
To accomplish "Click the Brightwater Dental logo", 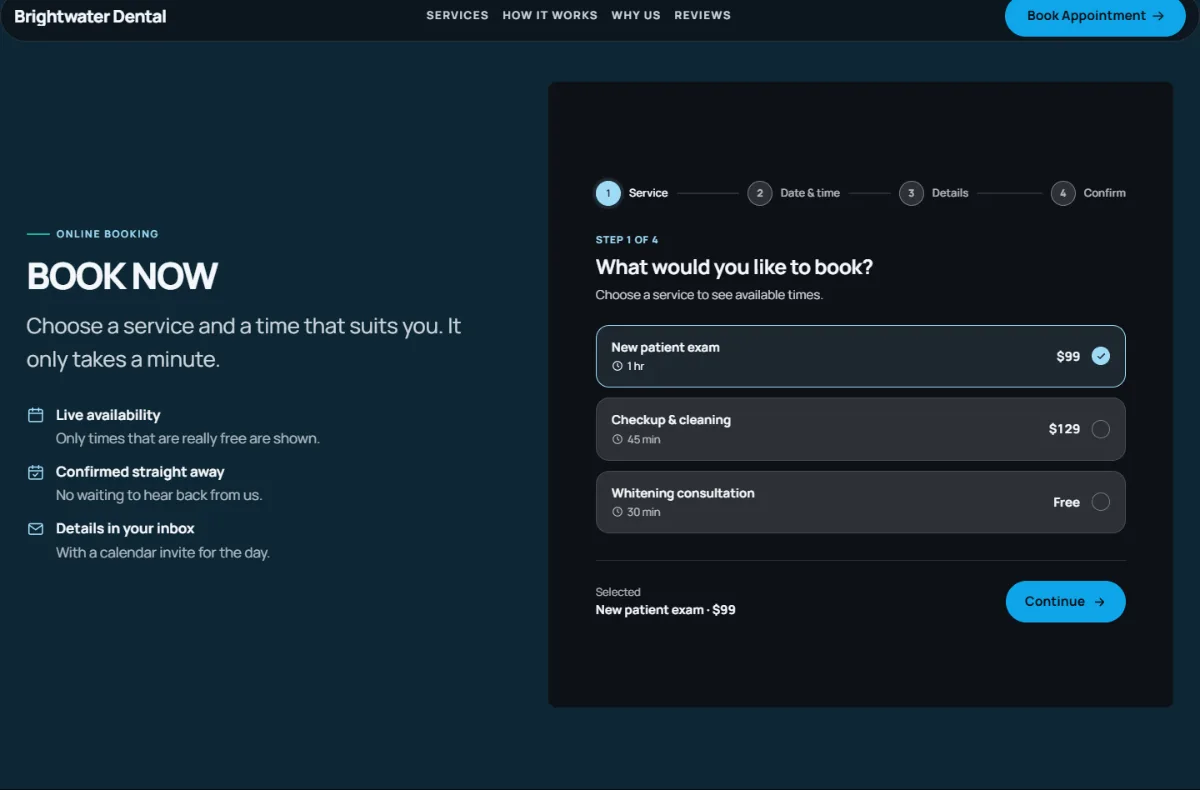I will coord(90,16).
